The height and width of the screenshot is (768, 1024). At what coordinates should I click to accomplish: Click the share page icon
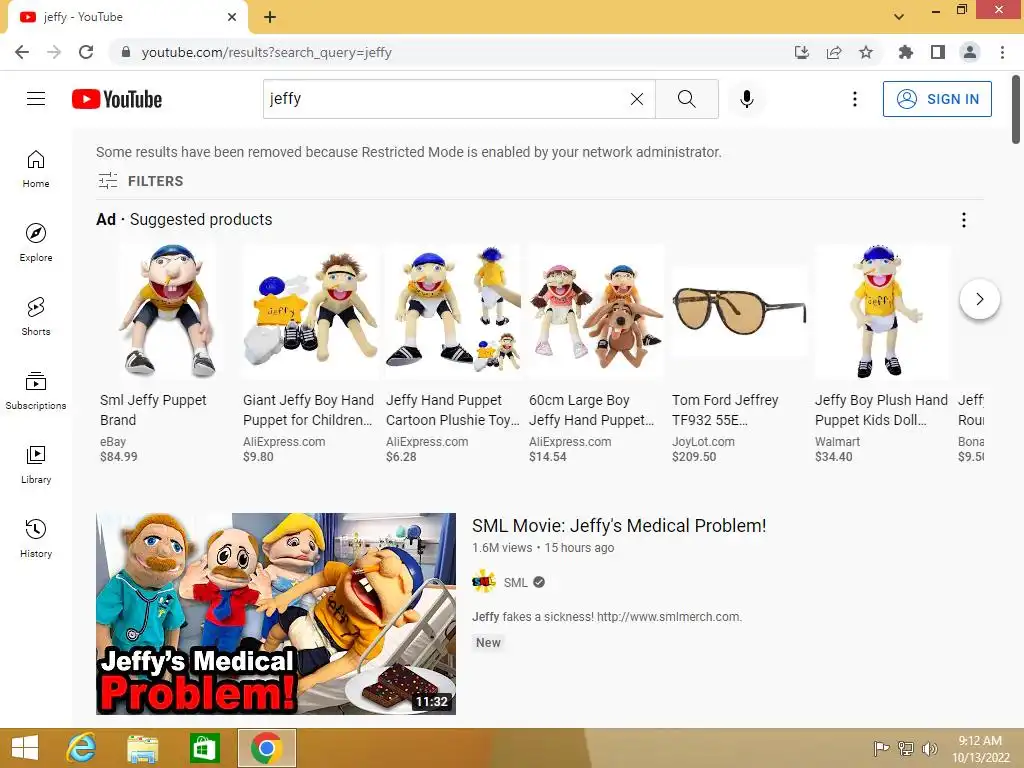coord(834,52)
